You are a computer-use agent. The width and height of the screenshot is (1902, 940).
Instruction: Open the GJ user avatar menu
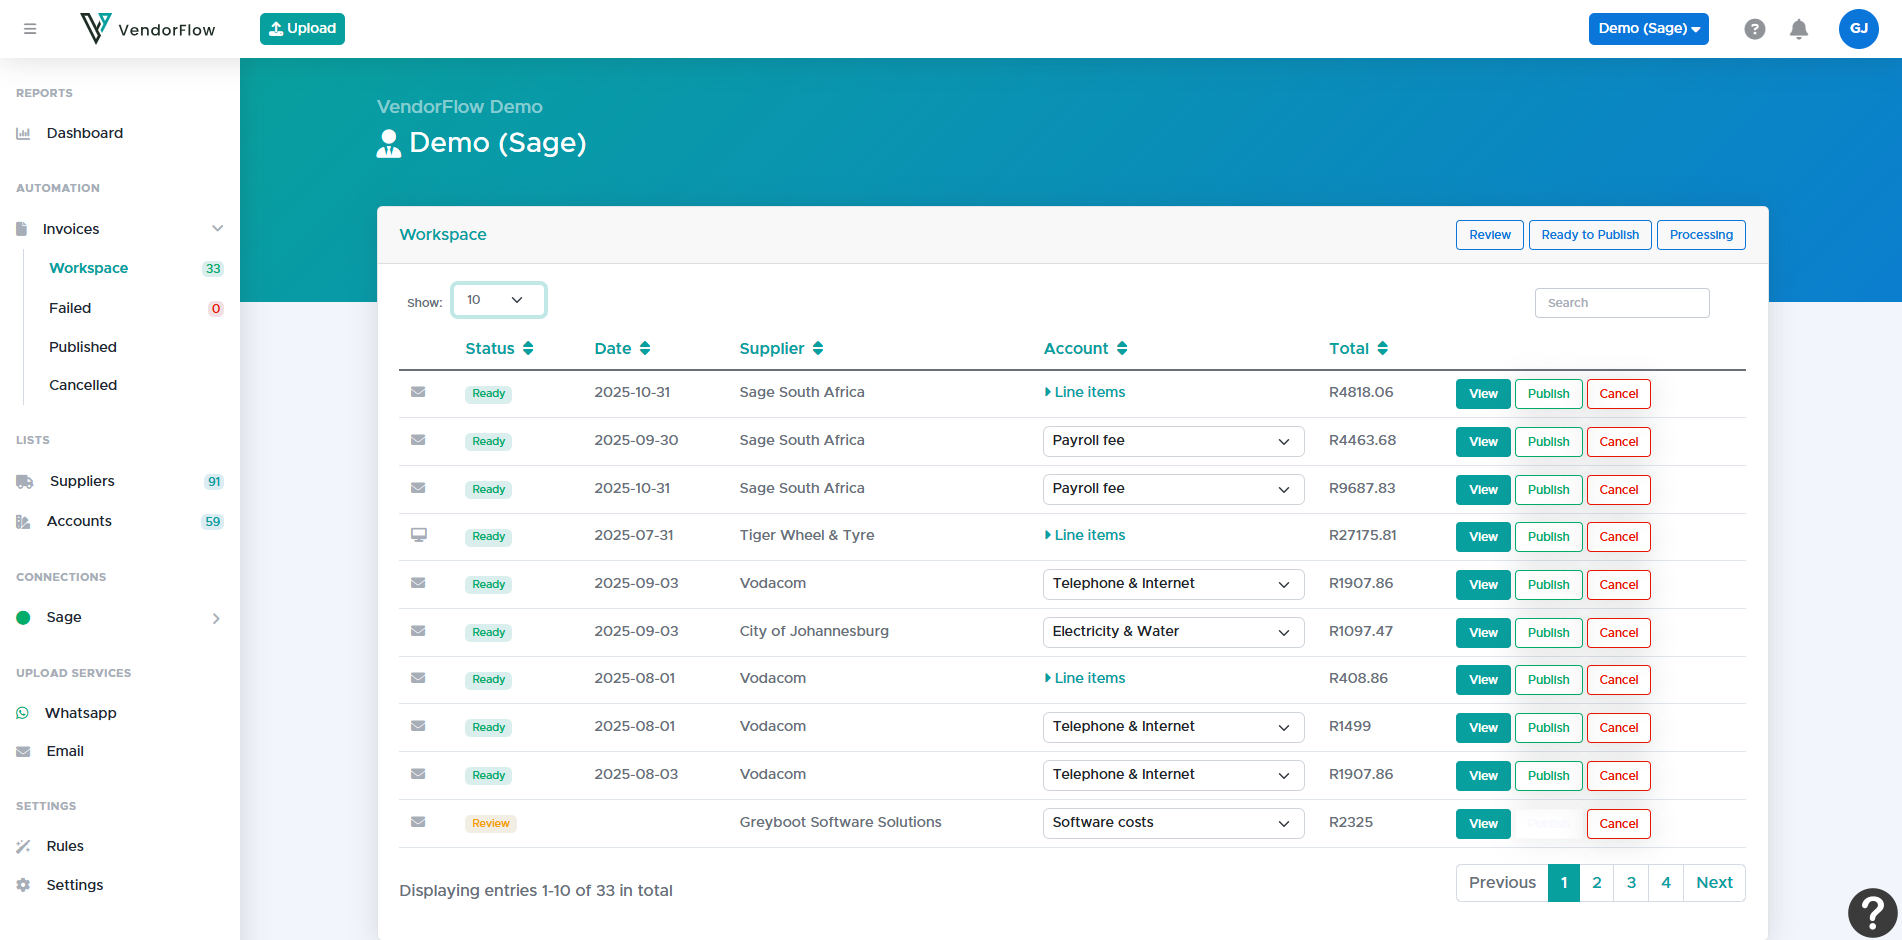tap(1858, 29)
